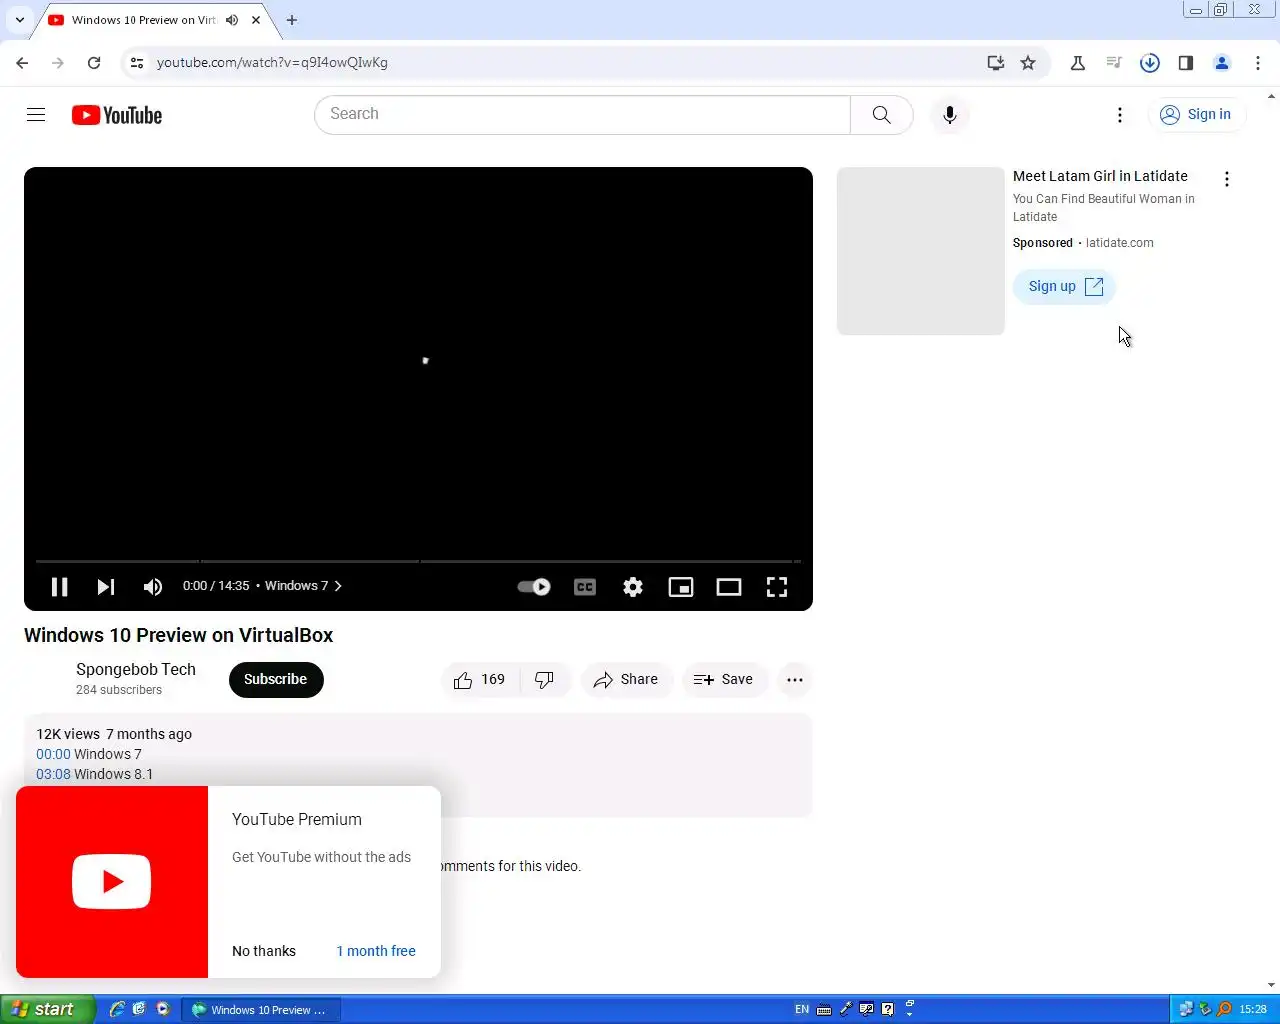Open more actions menu beside Save
Image resolution: width=1280 pixels, height=1024 pixels.
pos(795,680)
